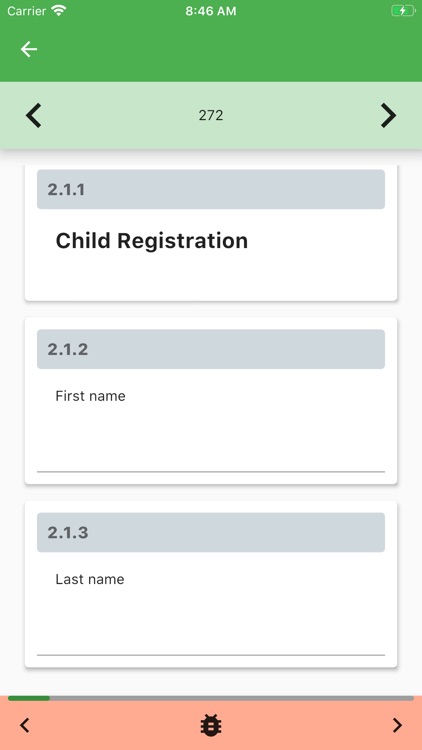Screen dimensions: 422x750
Task: Tap the Child Registration heading
Action: tap(152, 241)
